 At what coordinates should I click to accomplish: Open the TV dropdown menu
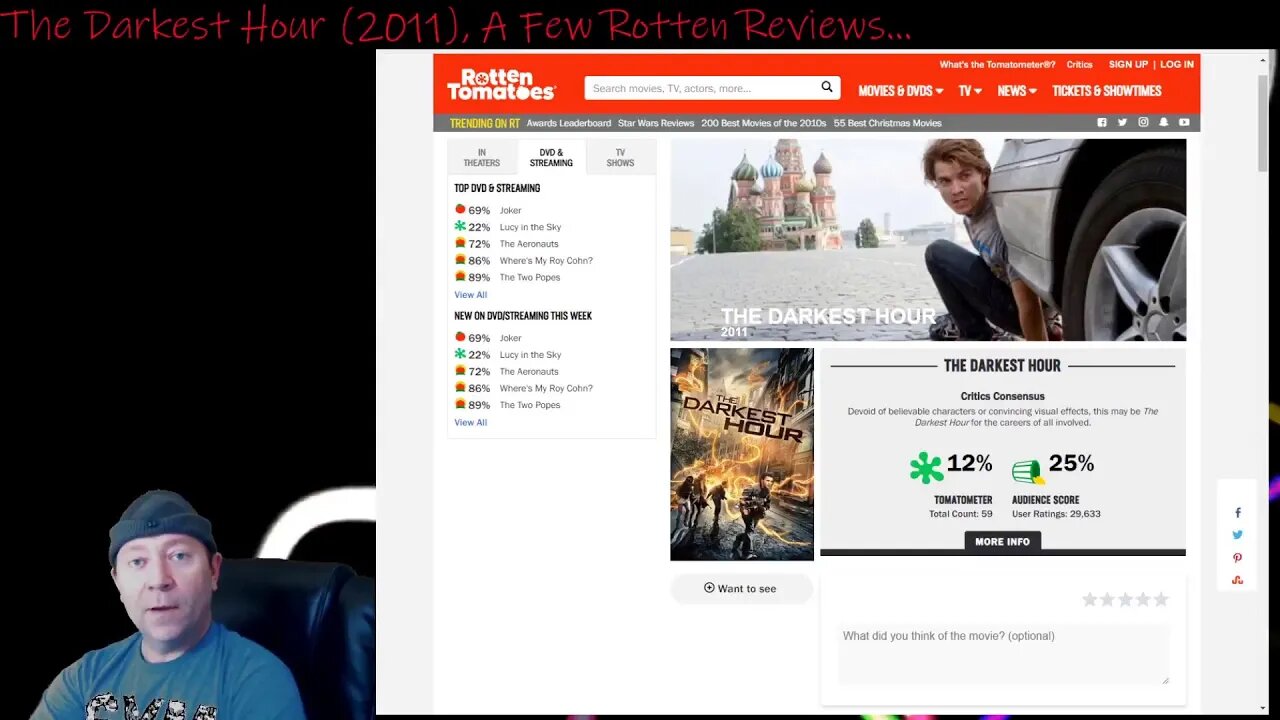pyautogui.click(x=970, y=91)
